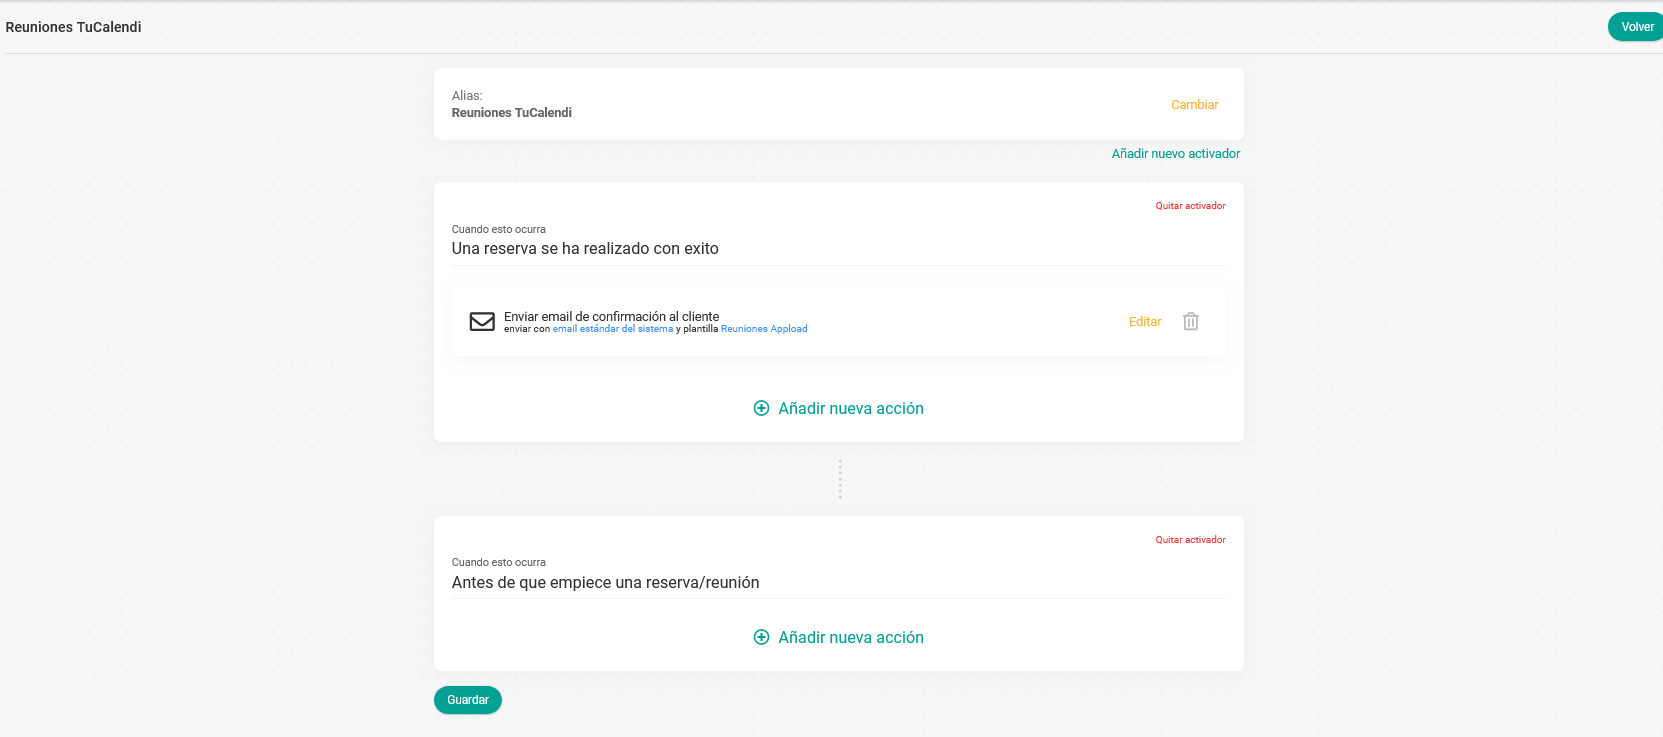Click 'Cuando esto ocurra' label above 'Antes de que'
1663x737 pixels.
click(499, 562)
